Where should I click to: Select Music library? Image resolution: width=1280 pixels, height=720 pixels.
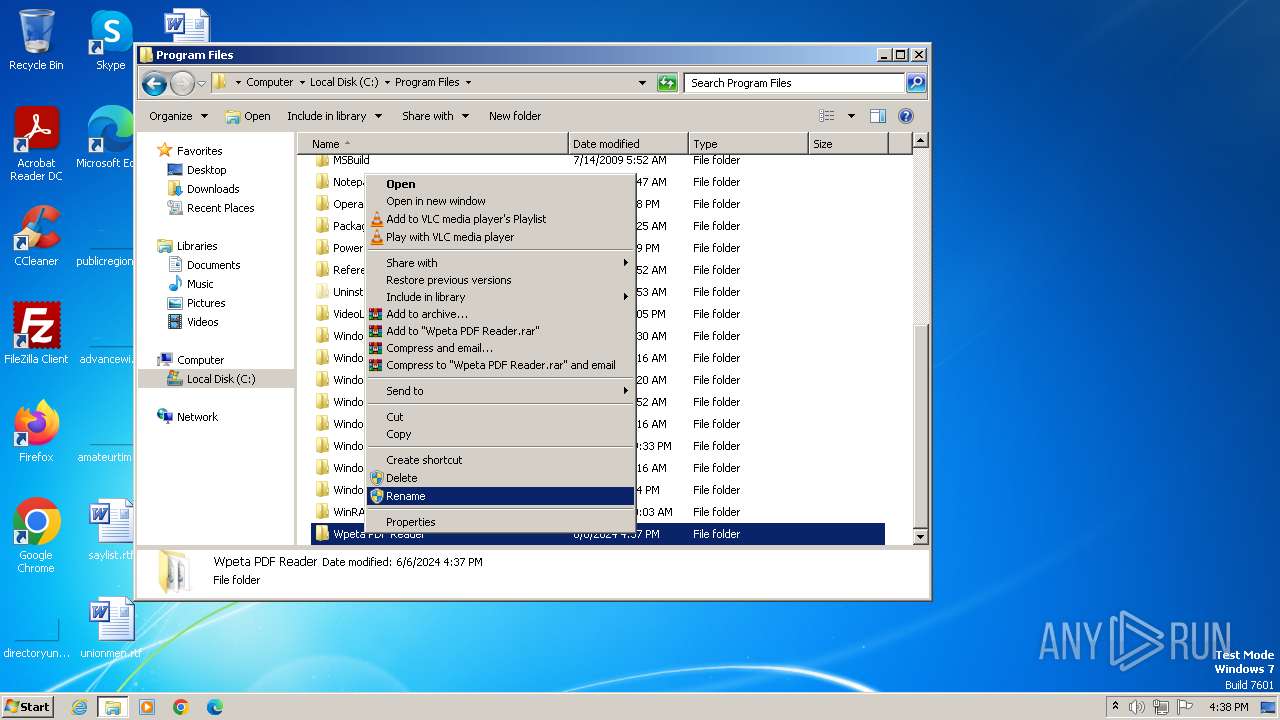pos(200,284)
